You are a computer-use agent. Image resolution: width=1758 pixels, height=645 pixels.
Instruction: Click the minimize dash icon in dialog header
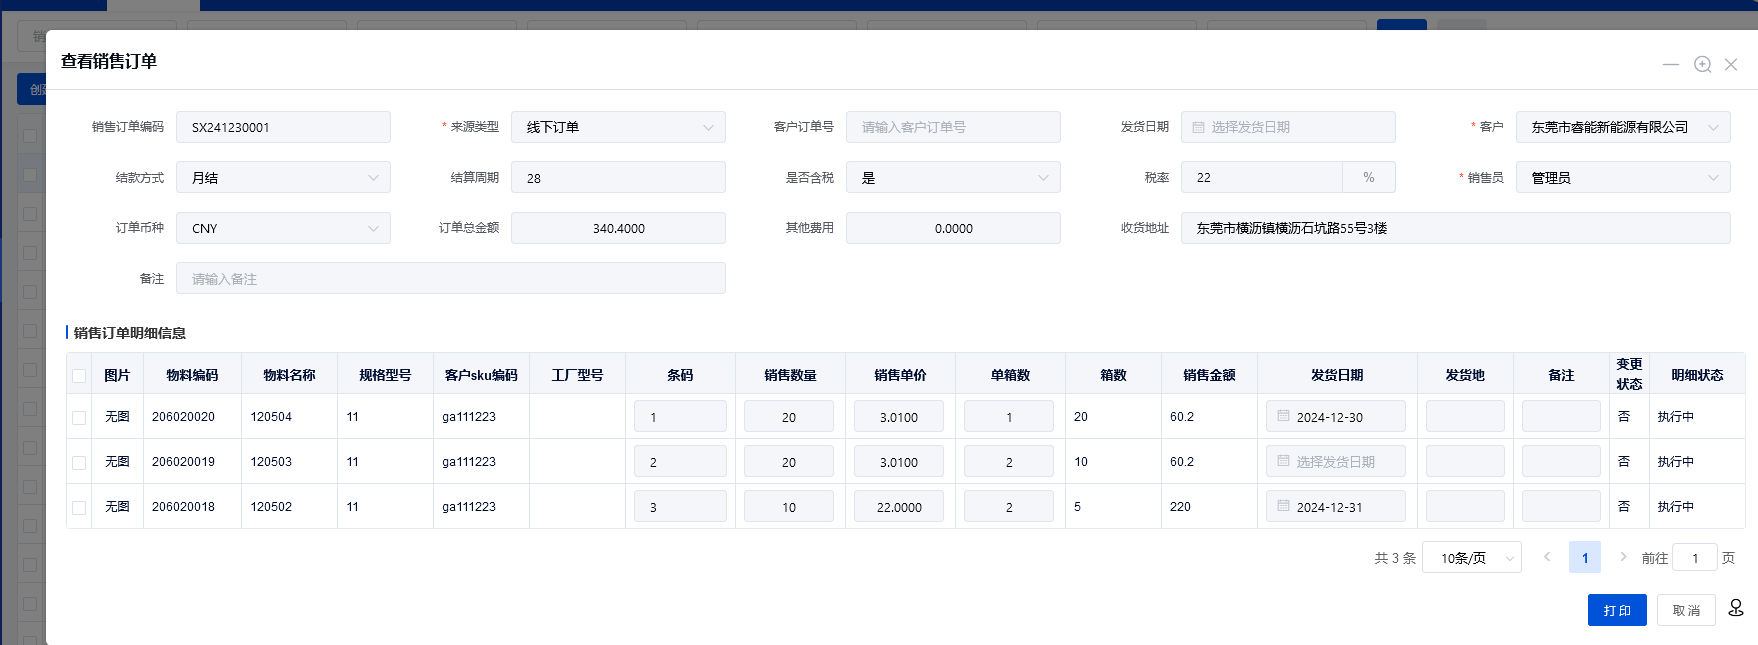pos(1671,64)
